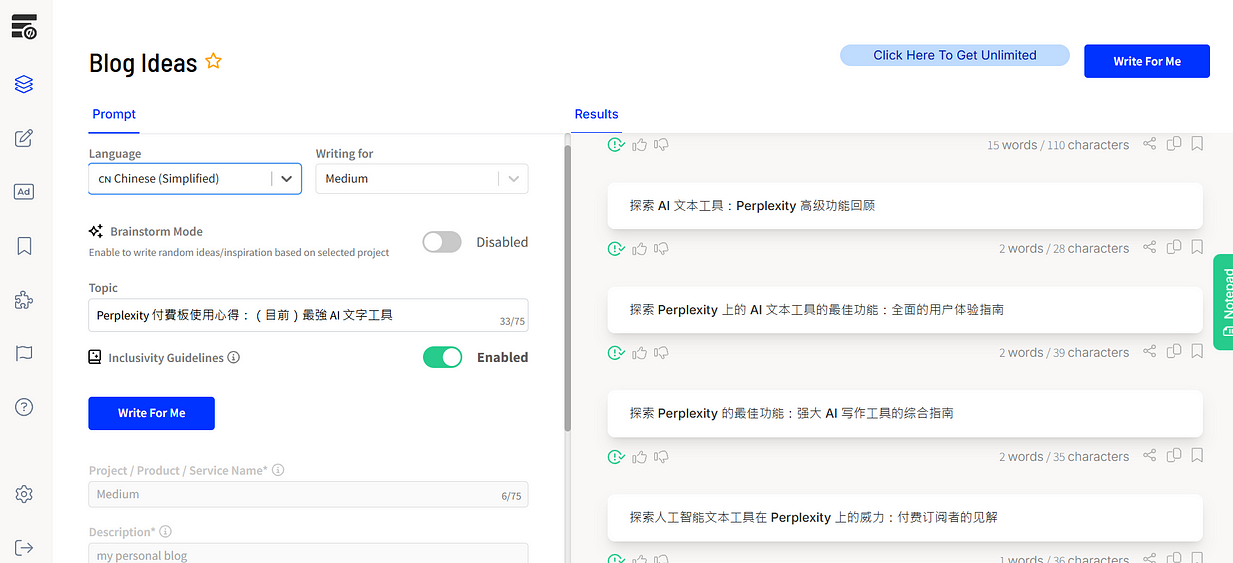Image resolution: width=1233 pixels, height=563 pixels.
Task: Open the stacked layers templates icon in sidebar
Action: [24, 85]
